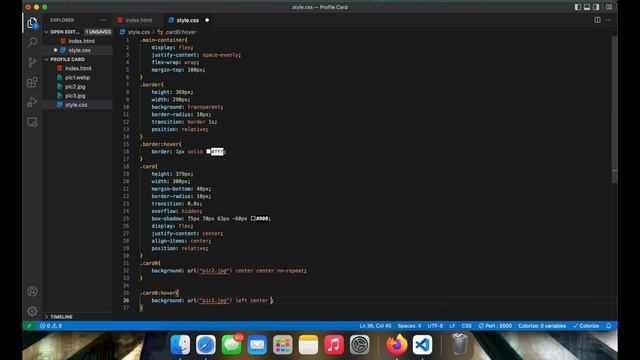Open Messages from the Dock
This screenshot has height=360, width=640.
(231, 344)
